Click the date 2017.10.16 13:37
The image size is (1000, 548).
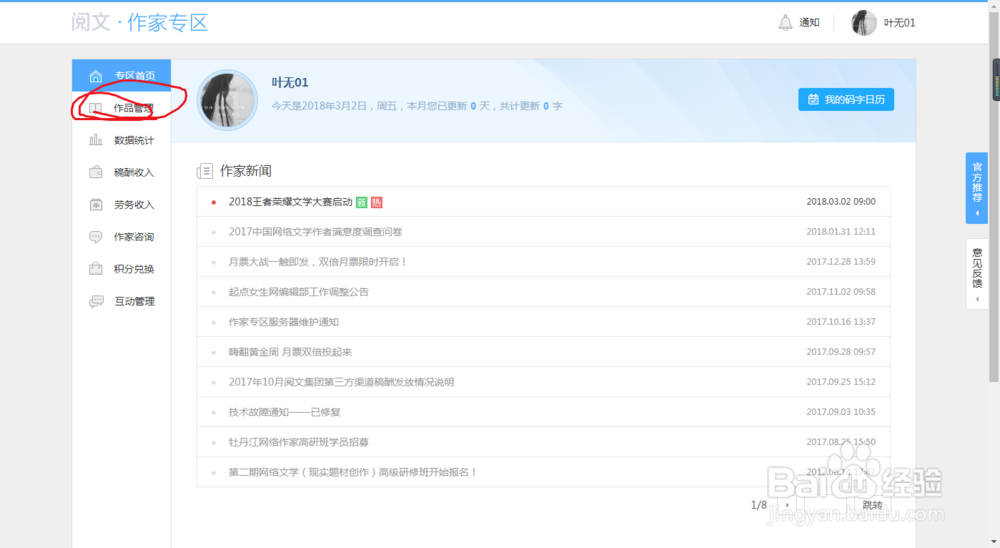pyautogui.click(x=841, y=322)
